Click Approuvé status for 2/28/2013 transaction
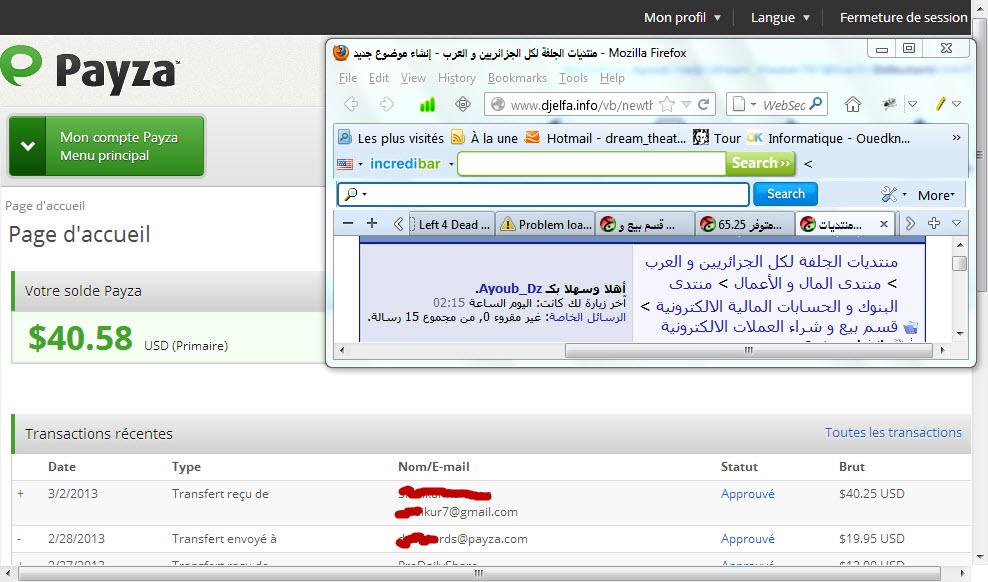This screenshot has height=582, width=988. click(748, 539)
